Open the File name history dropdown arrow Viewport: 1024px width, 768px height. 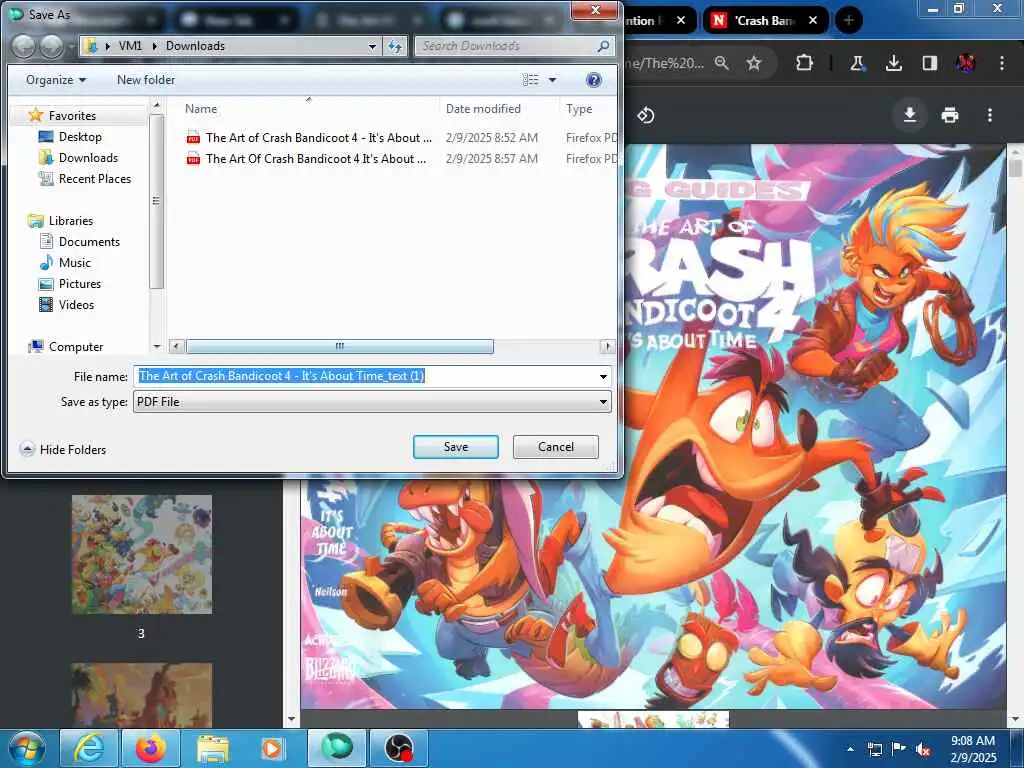[603, 376]
